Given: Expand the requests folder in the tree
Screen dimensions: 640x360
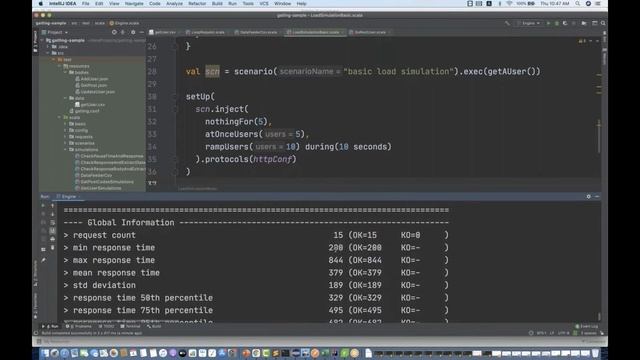Looking at the screenshot, I should (x=66, y=137).
